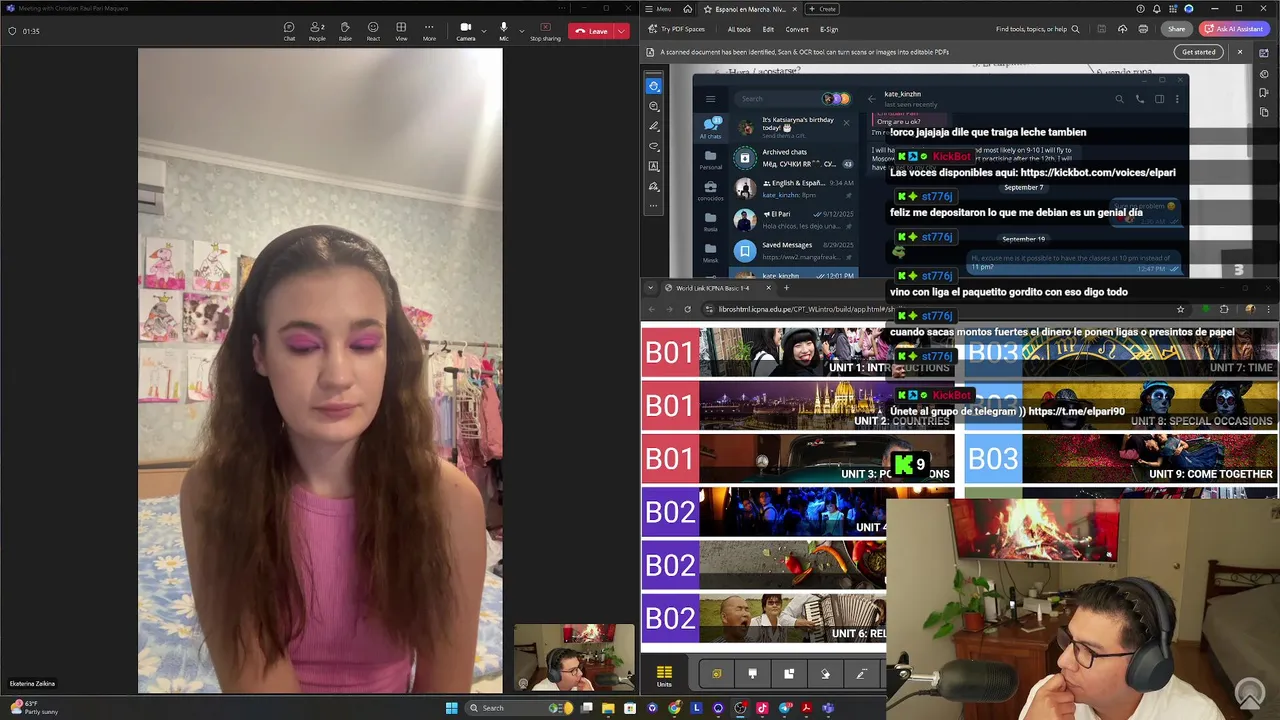Open a new browser tab with plus
1280x720 pixels.
[786, 288]
